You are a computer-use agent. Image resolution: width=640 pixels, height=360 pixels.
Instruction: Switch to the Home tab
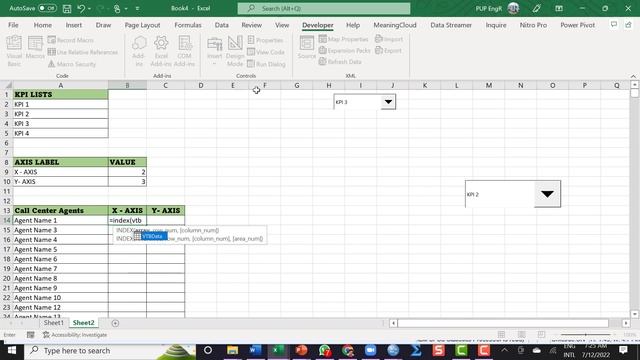pyautogui.click(x=42, y=25)
